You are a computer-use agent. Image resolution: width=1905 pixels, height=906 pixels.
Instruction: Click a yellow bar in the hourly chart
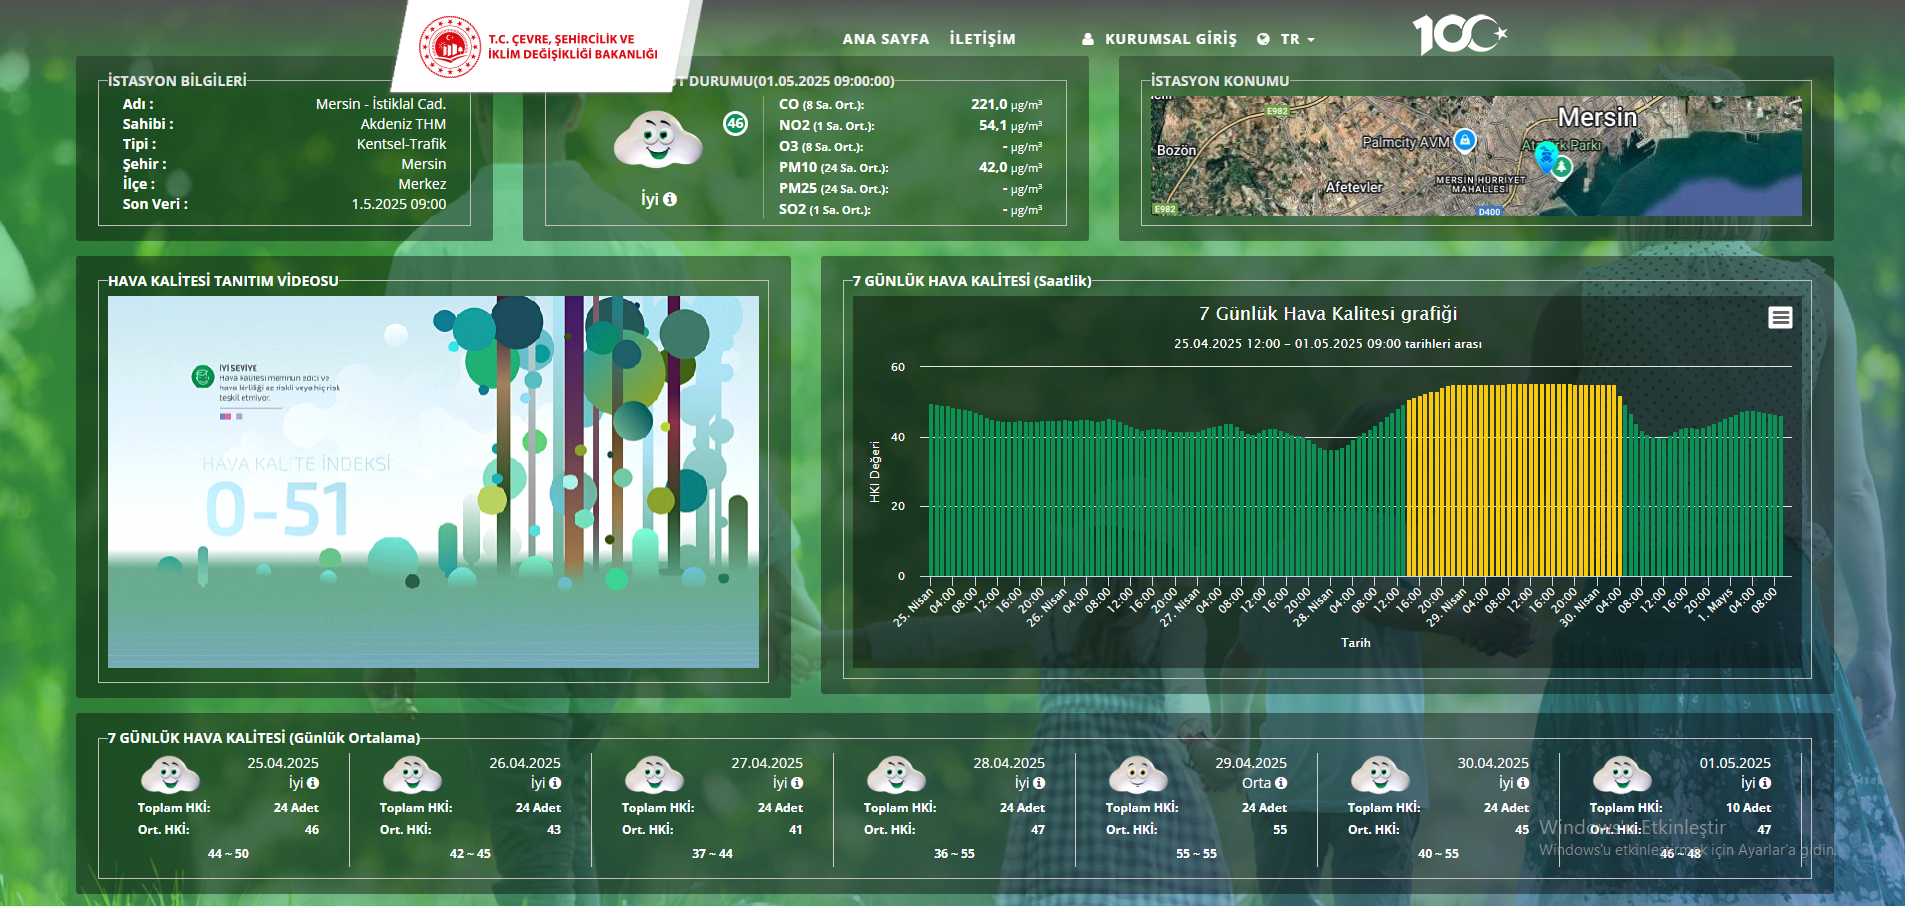pos(1510,480)
